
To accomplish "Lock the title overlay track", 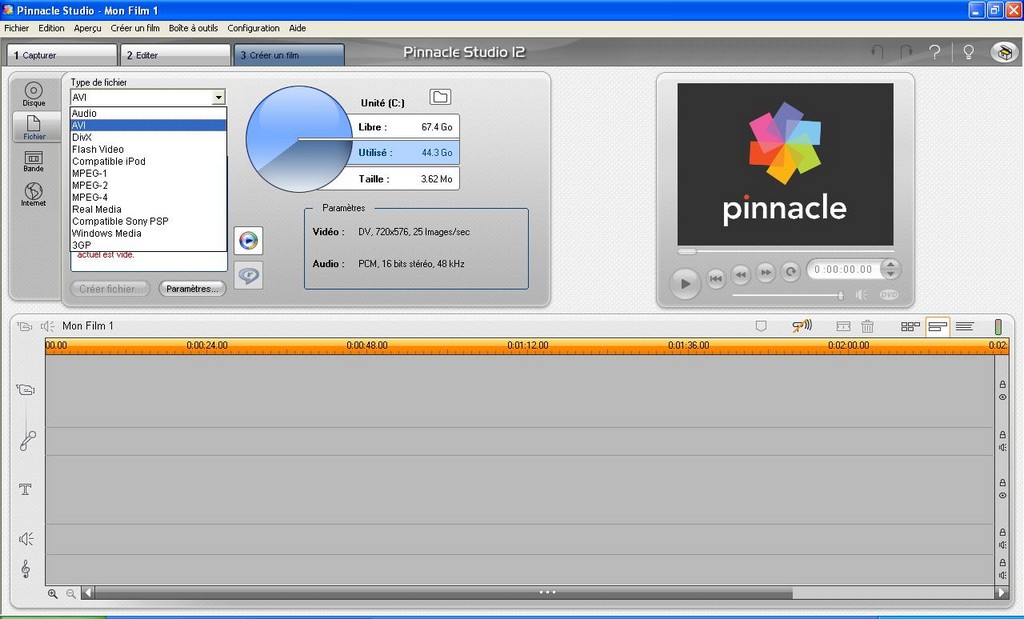I will pos(1002,483).
